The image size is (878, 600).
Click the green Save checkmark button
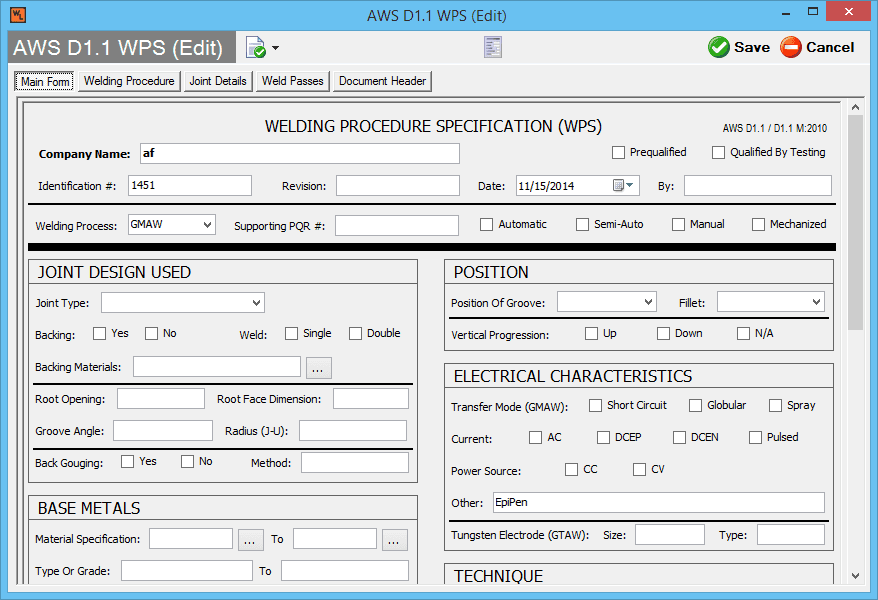click(x=739, y=48)
